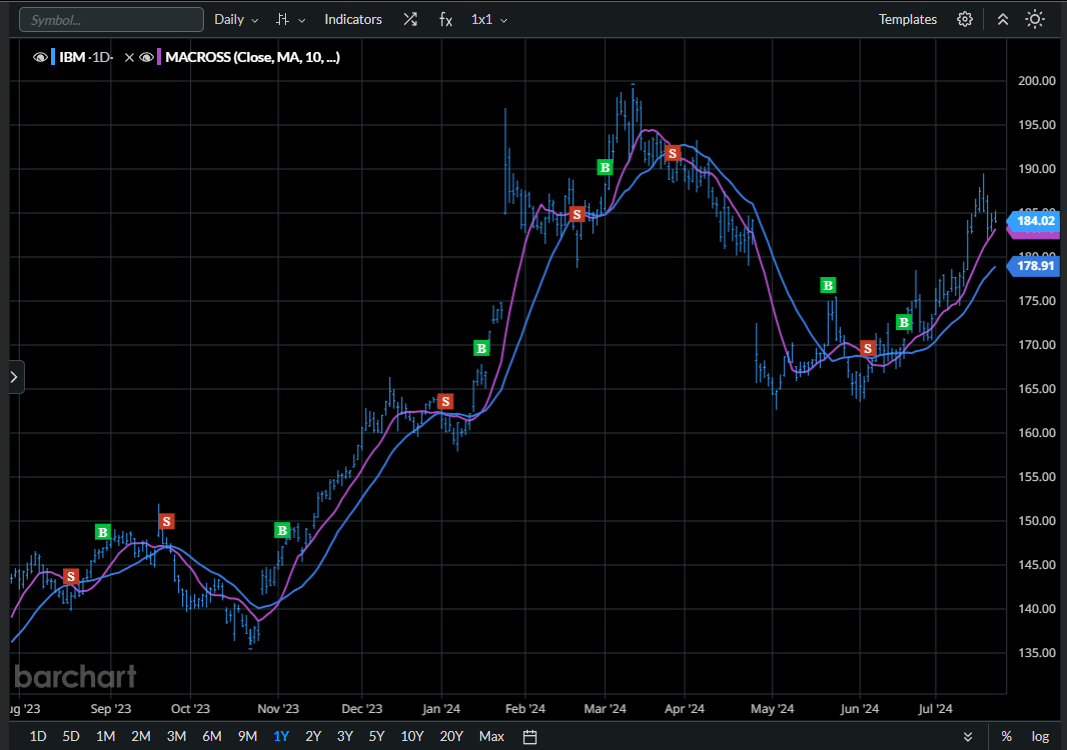Select the 6M time range
The width and height of the screenshot is (1067, 750).
tap(212, 736)
